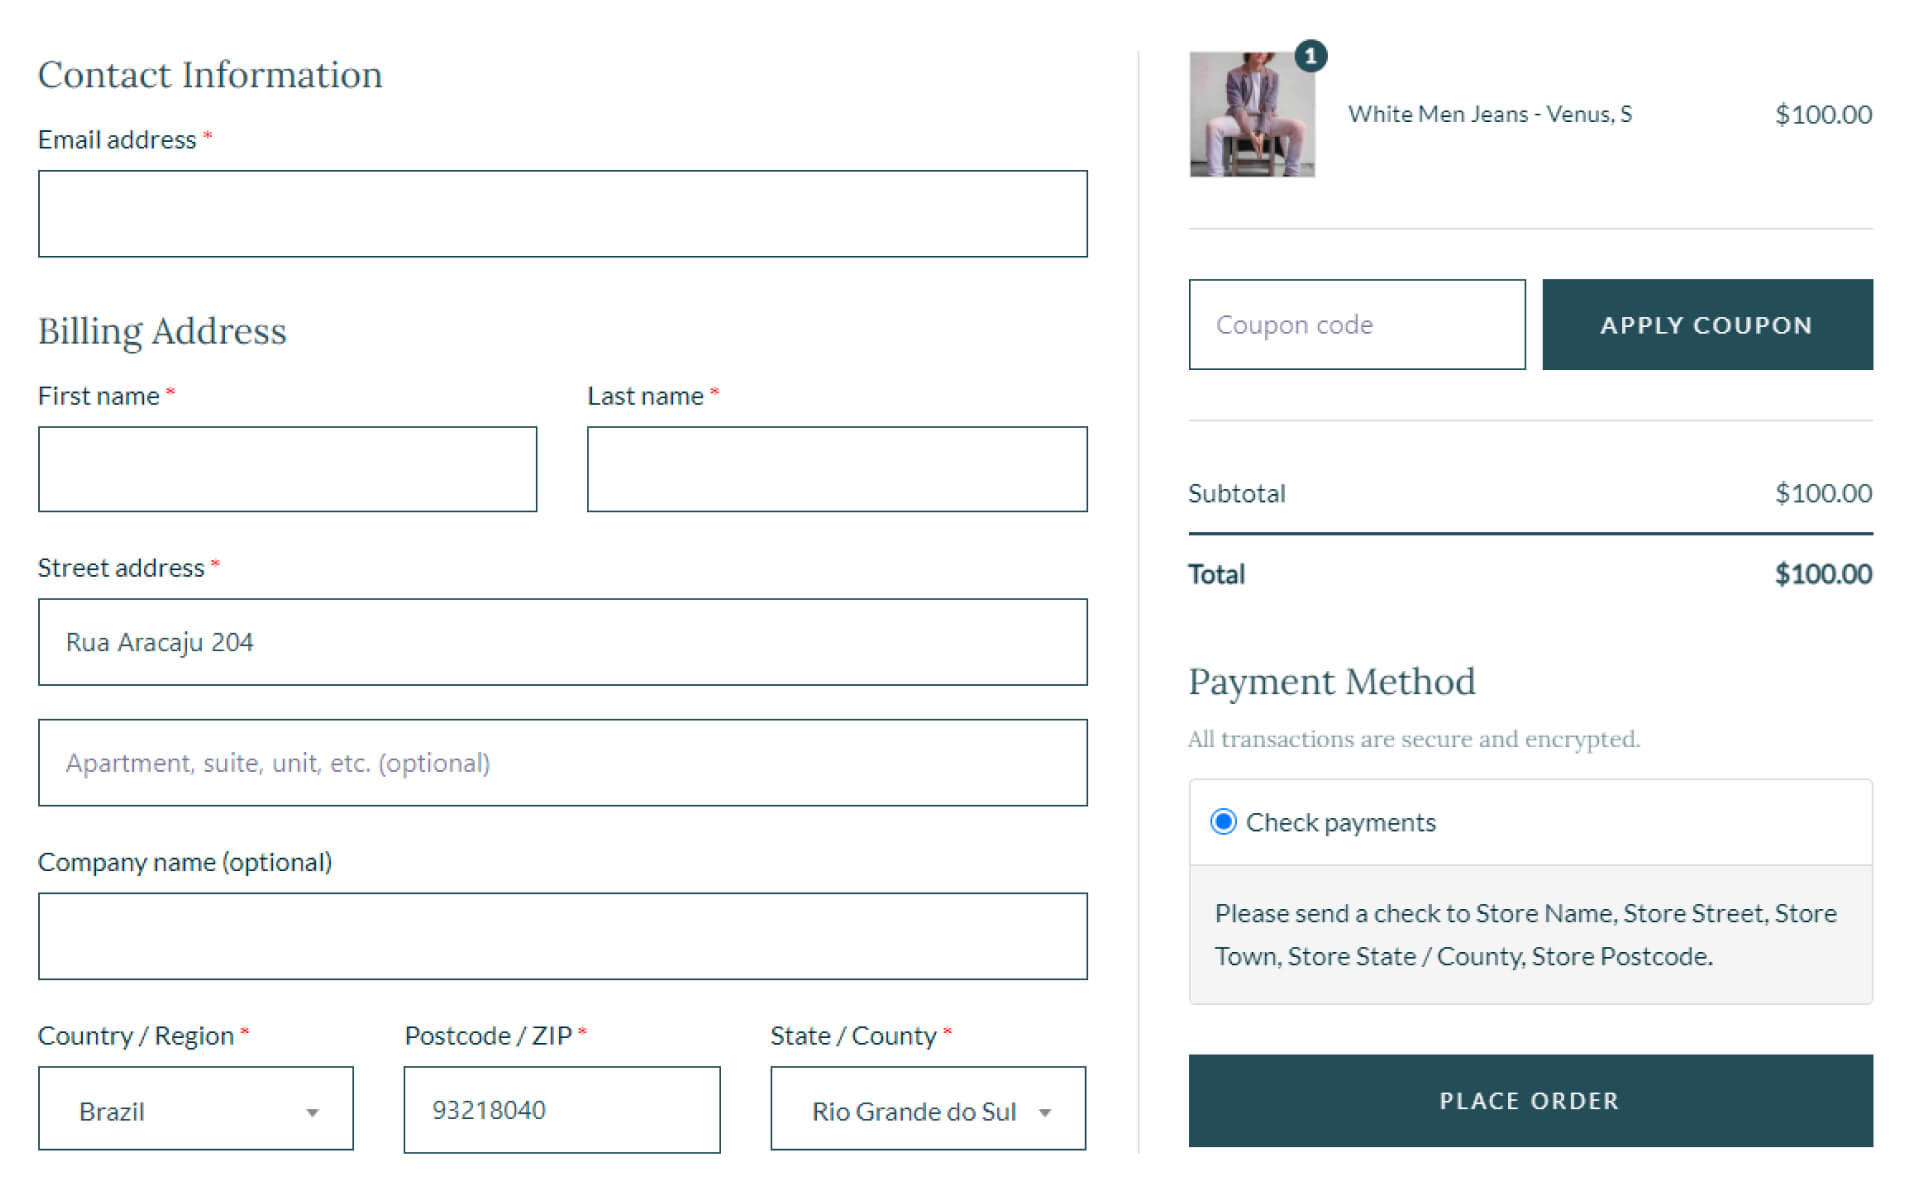
Task: Focus the Email address input field
Action: pos(562,214)
